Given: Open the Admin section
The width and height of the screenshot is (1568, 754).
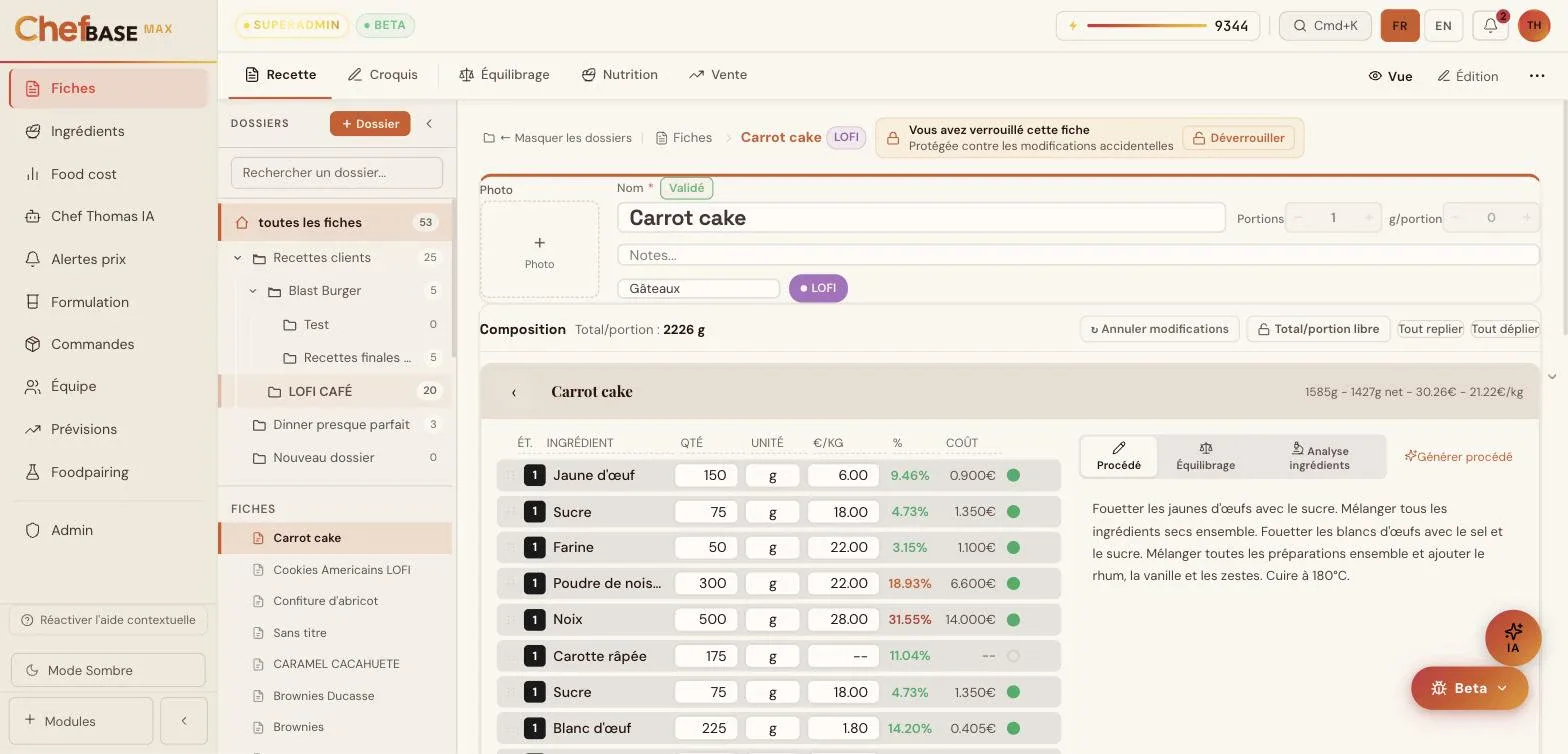Looking at the screenshot, I should pos(108,530).
